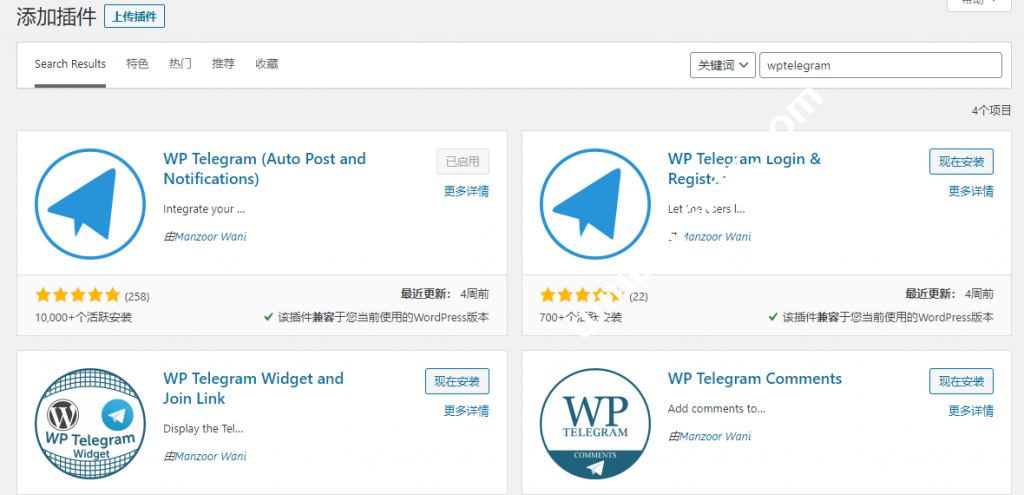Select the 推荐 tab
Viewport: 1024px width, 495px height.
pos(223,64)
